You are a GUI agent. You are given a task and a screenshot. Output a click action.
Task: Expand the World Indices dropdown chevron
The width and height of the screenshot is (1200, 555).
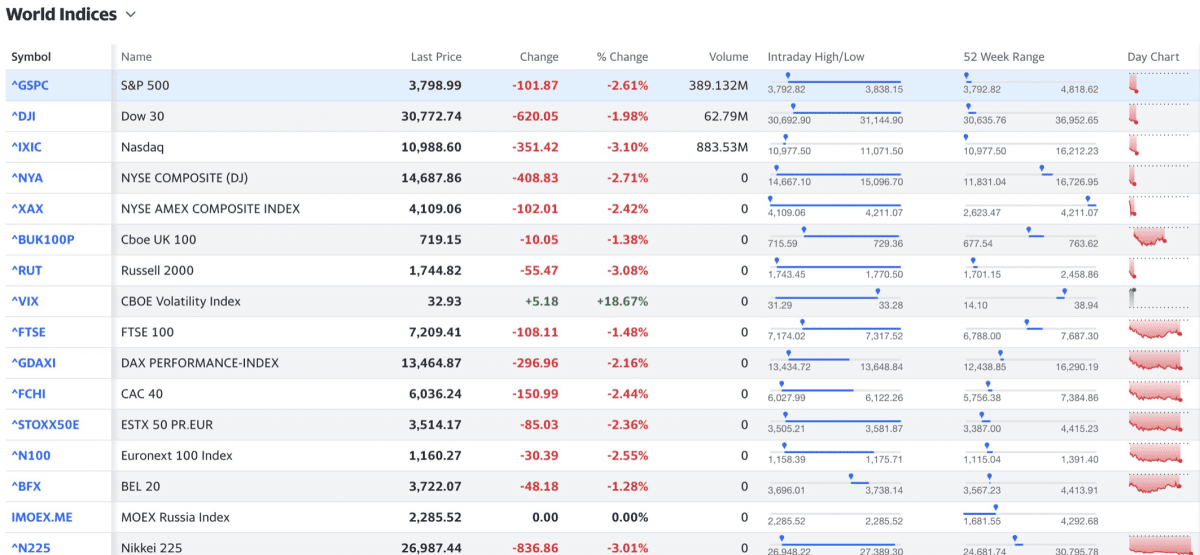[131, 15]
